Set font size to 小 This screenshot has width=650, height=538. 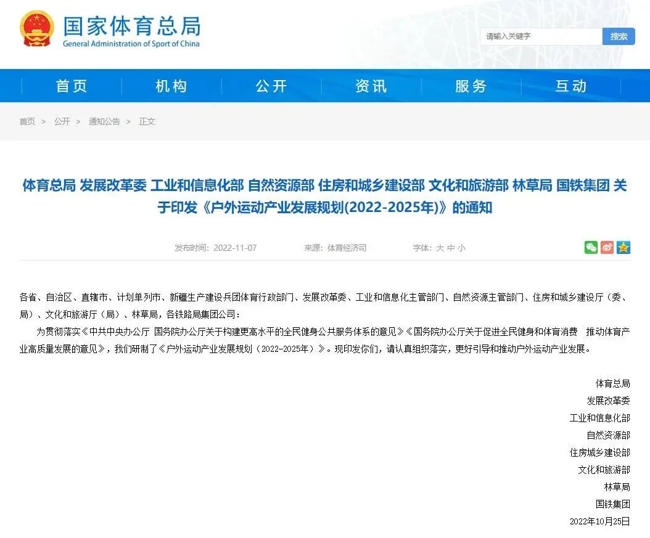pos(461,248)
